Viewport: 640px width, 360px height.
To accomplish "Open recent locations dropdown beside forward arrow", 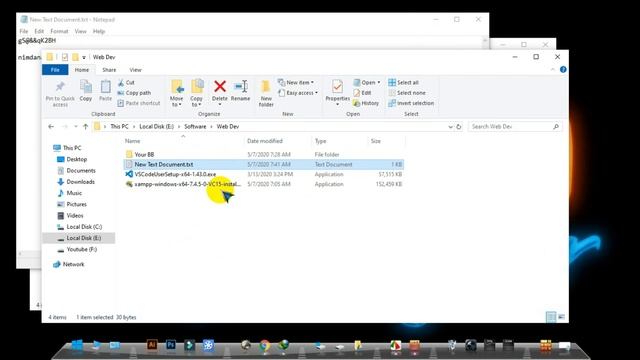I will [x=76, y=127].
